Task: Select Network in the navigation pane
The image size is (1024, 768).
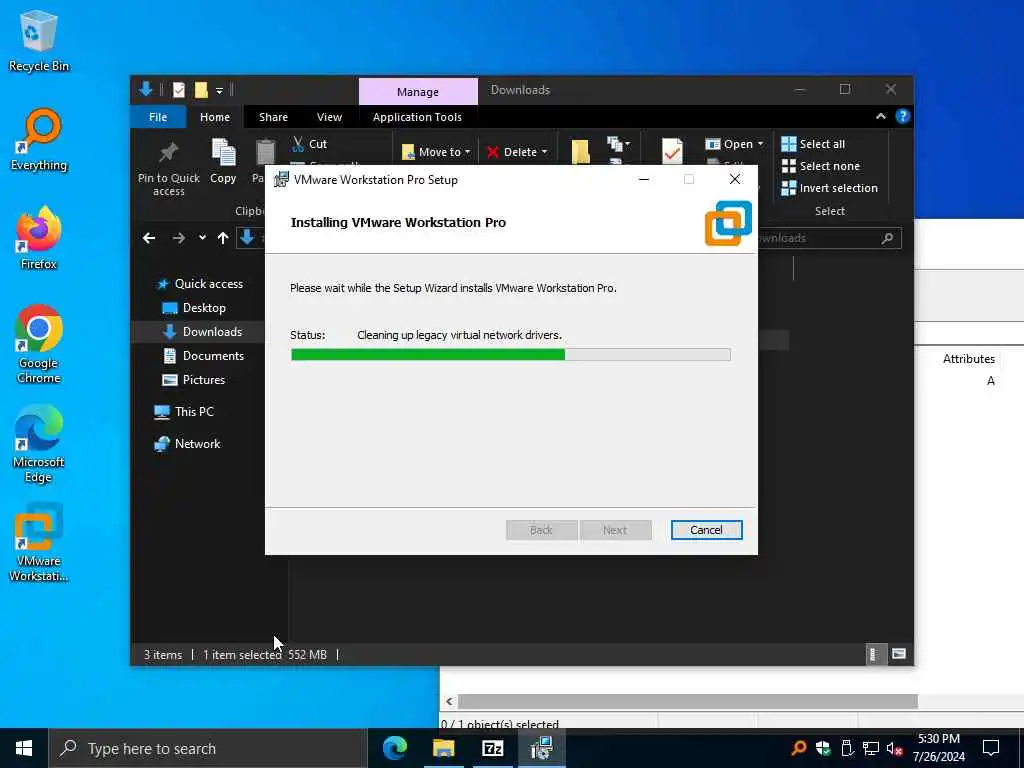Action: point(187,444)
